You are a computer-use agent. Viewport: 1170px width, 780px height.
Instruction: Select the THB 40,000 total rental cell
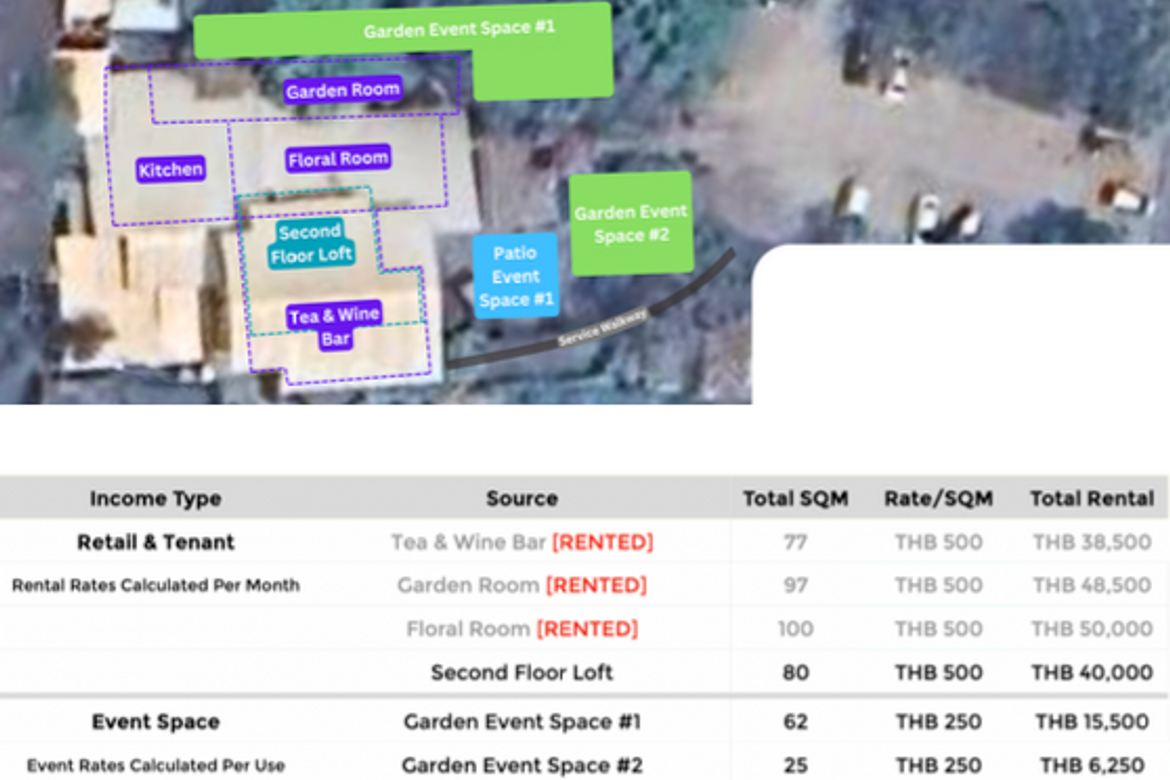coord(1092,672)
